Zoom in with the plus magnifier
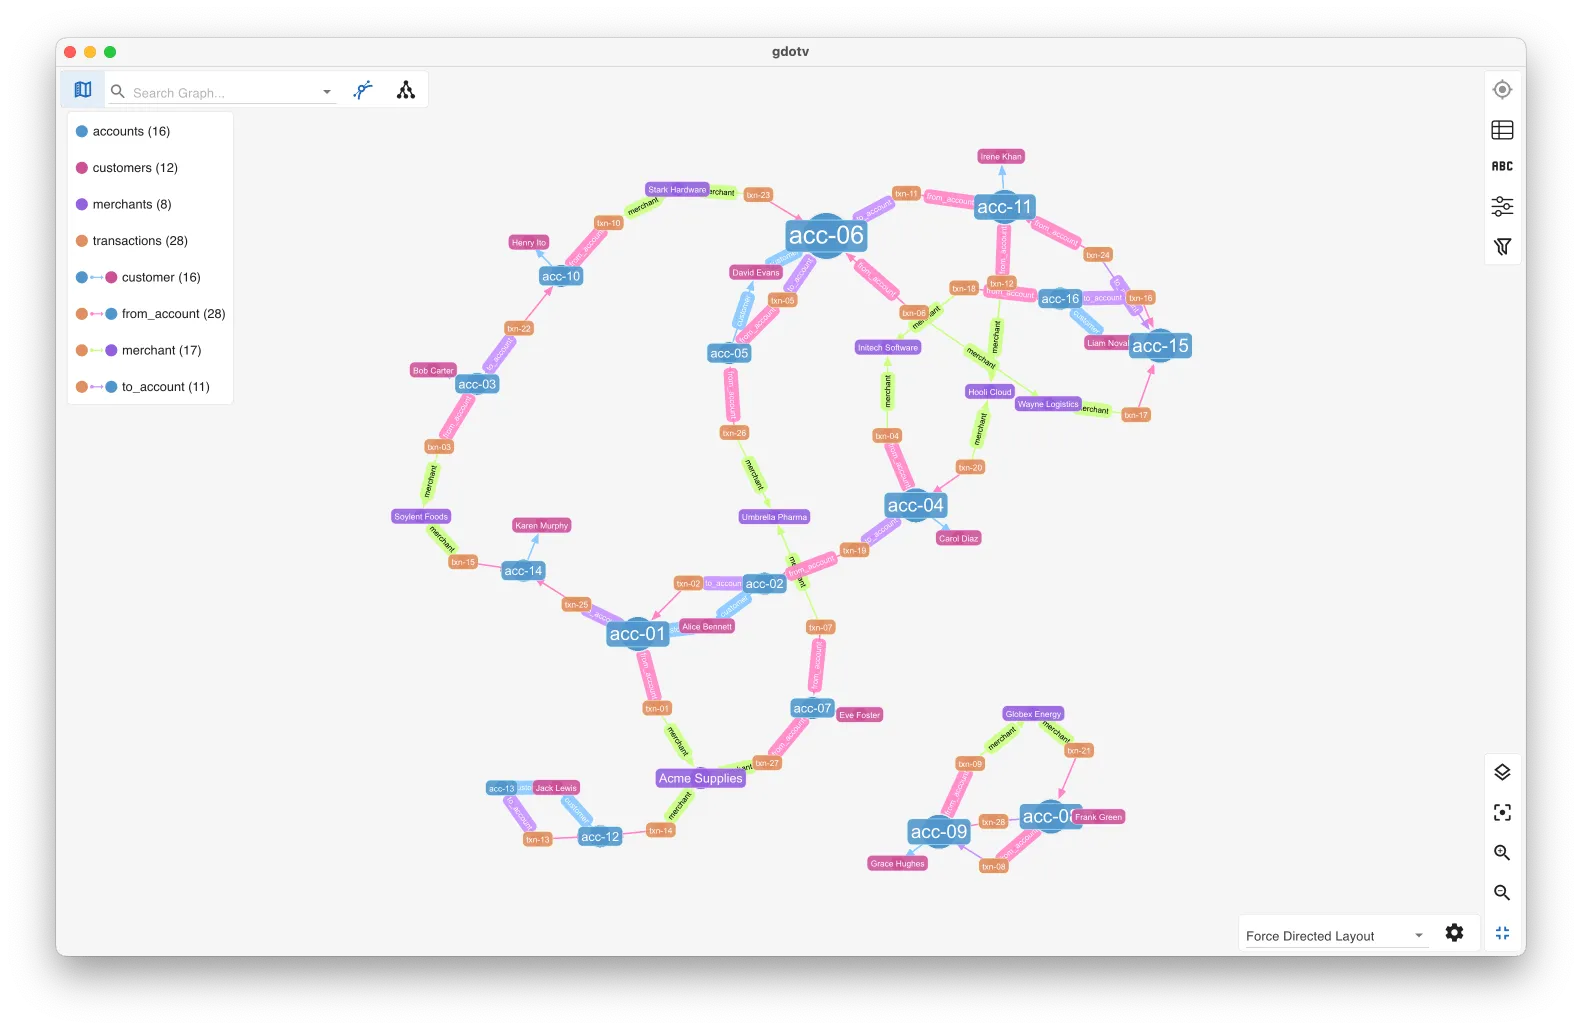 click(x=1502, y=853)
